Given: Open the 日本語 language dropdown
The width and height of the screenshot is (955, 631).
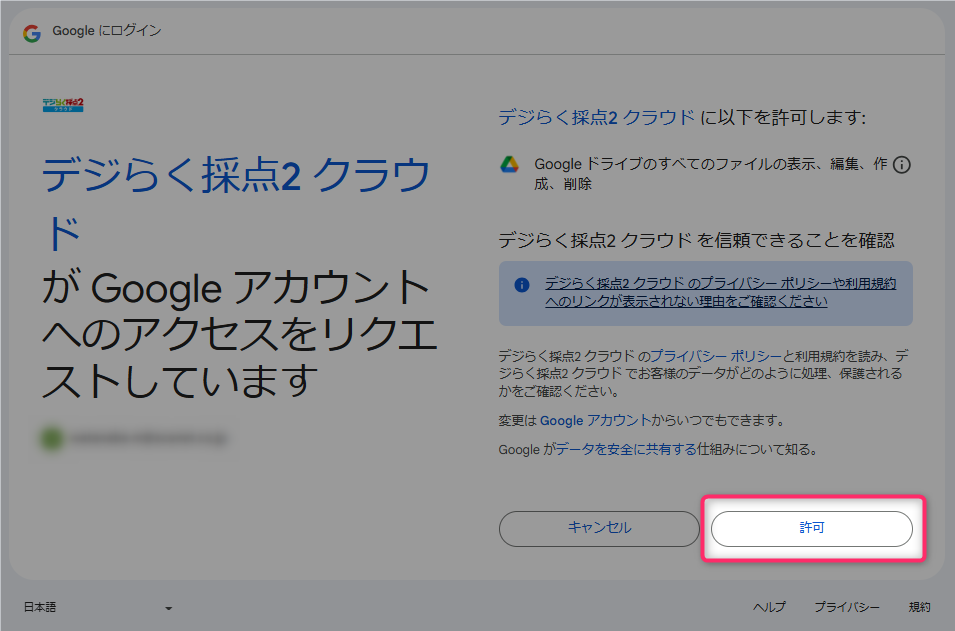Looking at the screenshot, I should click(97, 607).
